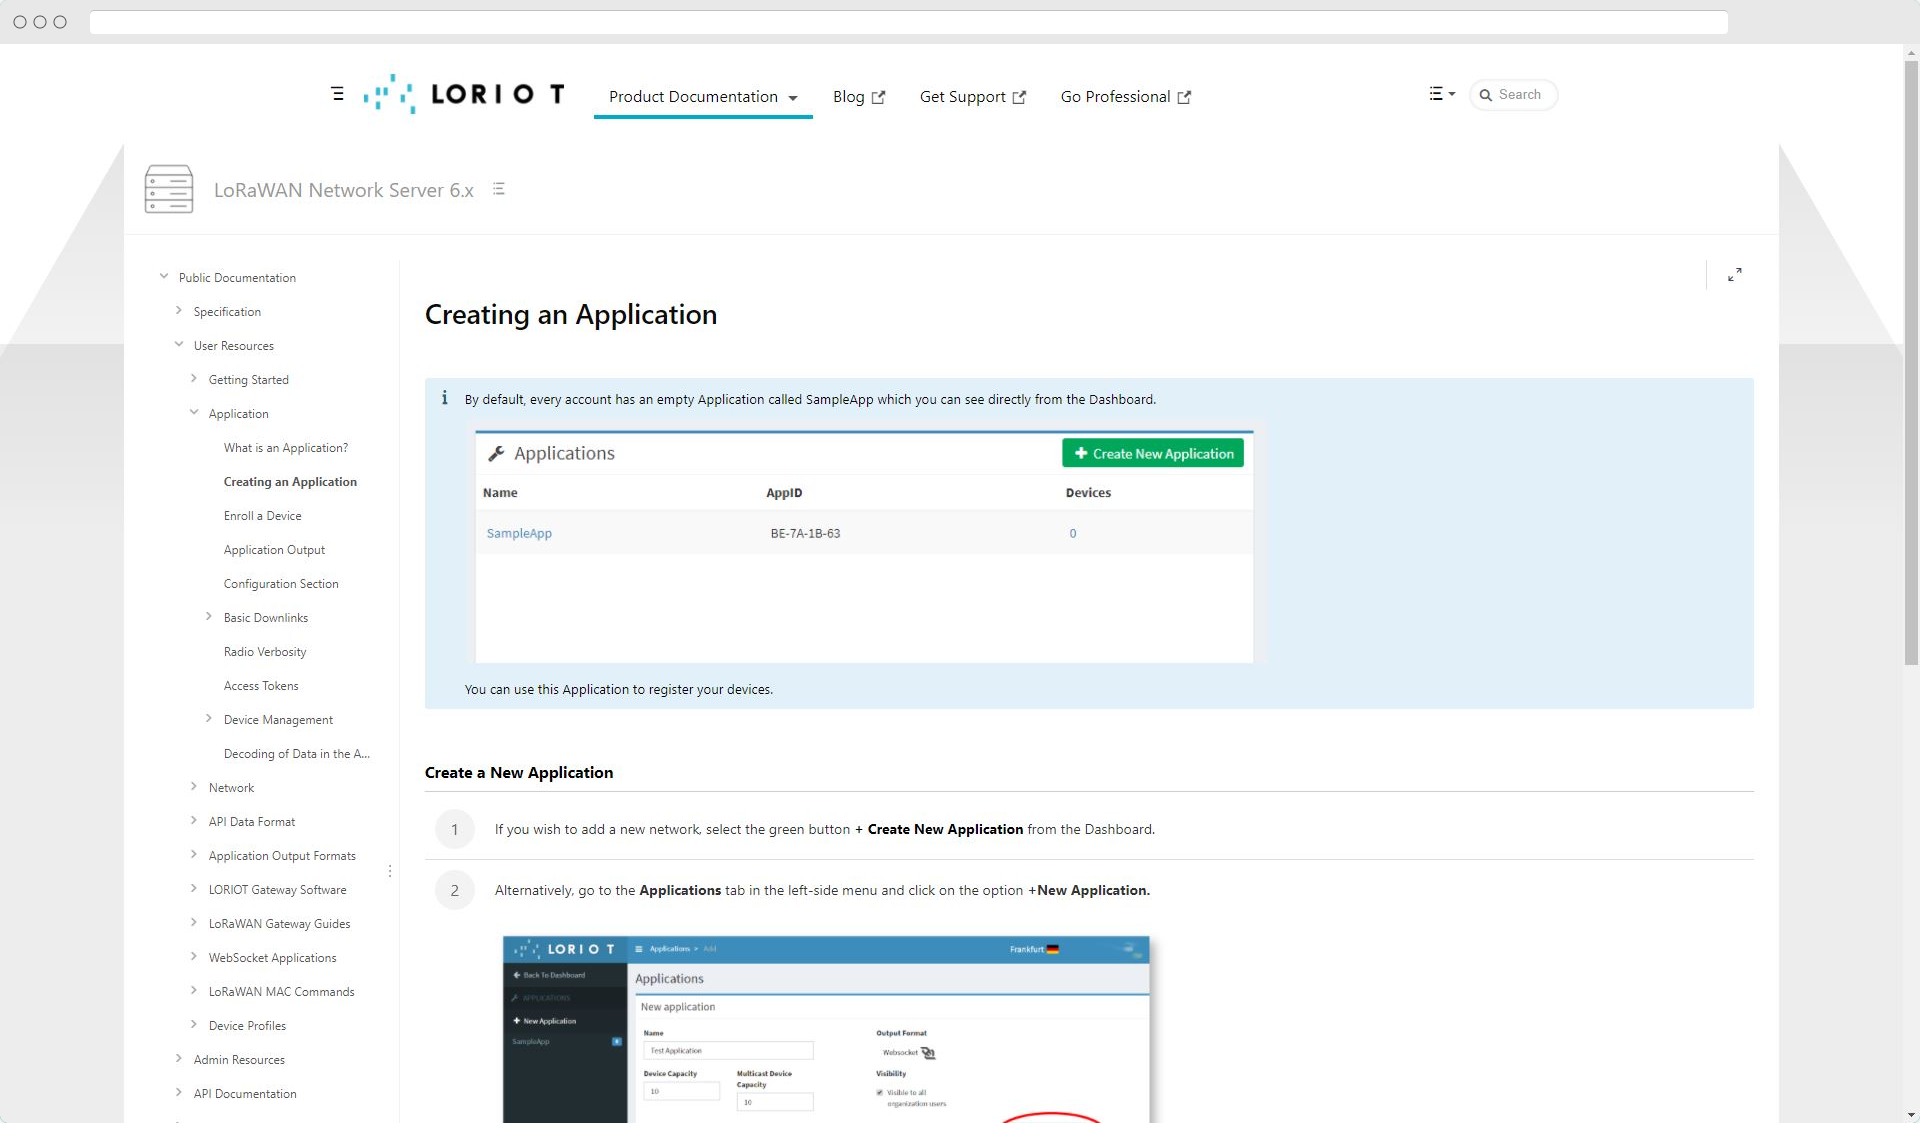Click the New application form screenshot thumbnail
Image resolution: width=1920 pixels, height=1123 pixels.
(x=826, y=1029)
